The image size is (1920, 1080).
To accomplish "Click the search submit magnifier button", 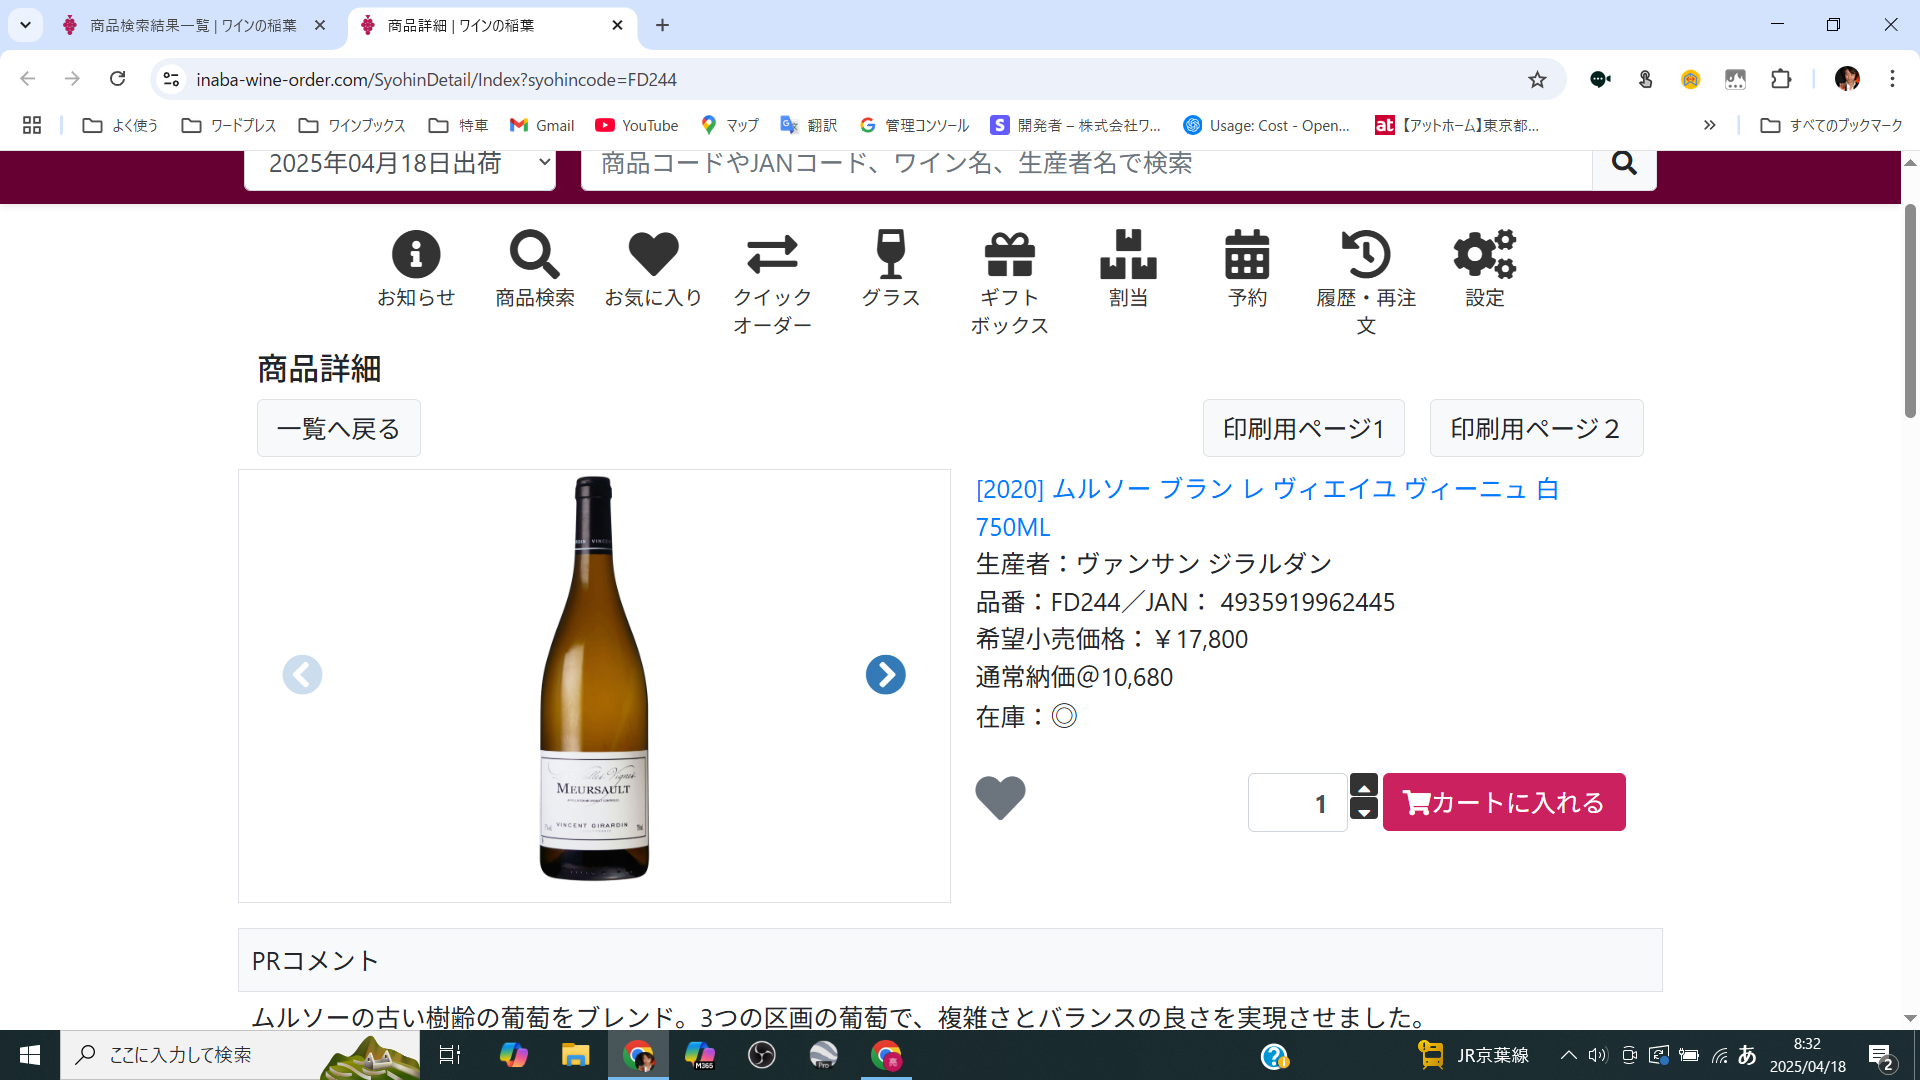I will tap(1624, 164).
